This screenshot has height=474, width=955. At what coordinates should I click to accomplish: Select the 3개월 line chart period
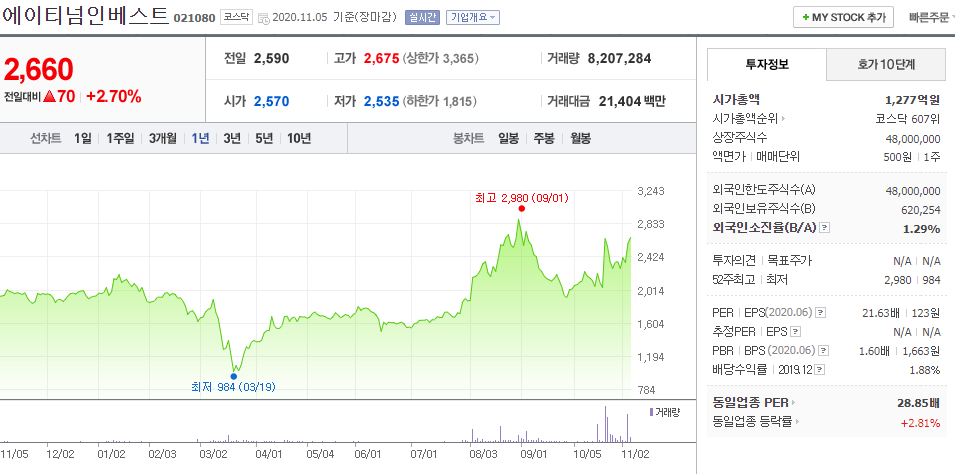(163, 138)
